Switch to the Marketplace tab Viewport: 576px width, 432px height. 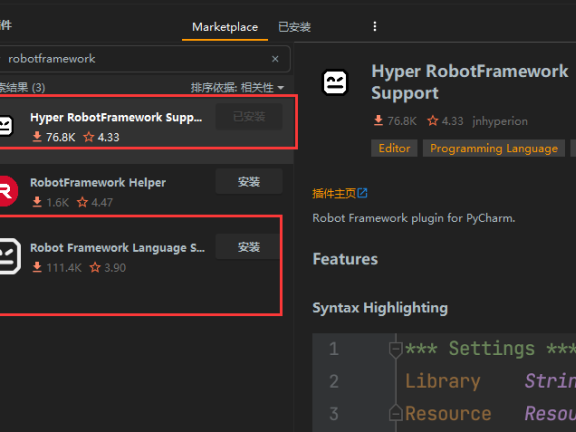pos(225,27)
